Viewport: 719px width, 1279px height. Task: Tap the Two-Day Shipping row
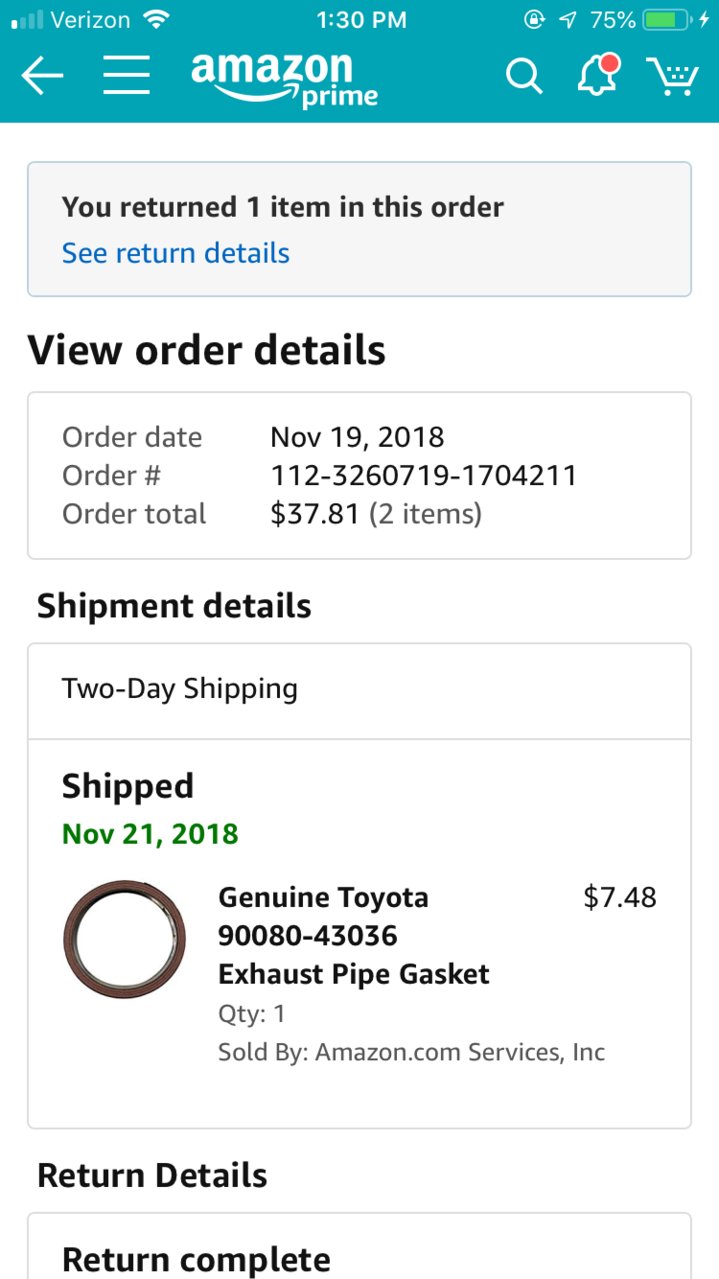pos(359,691)
